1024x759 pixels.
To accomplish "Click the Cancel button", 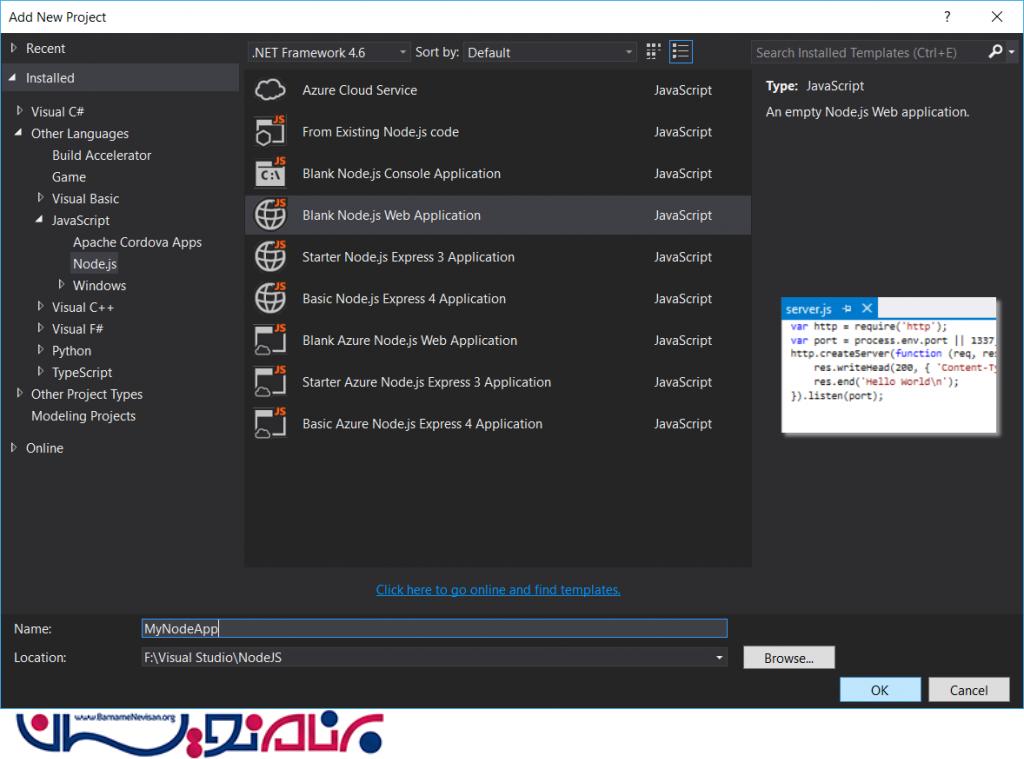I will pos(968,690).
